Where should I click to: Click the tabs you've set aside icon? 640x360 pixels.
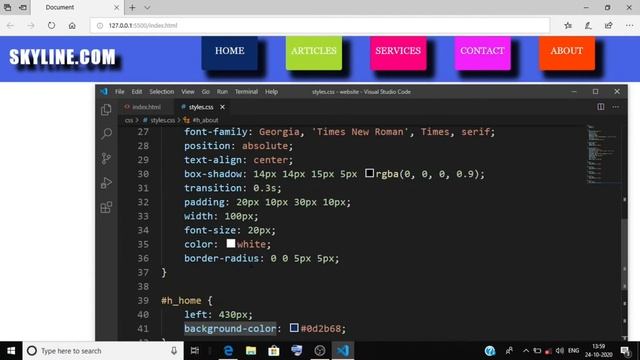pos(8,7)
